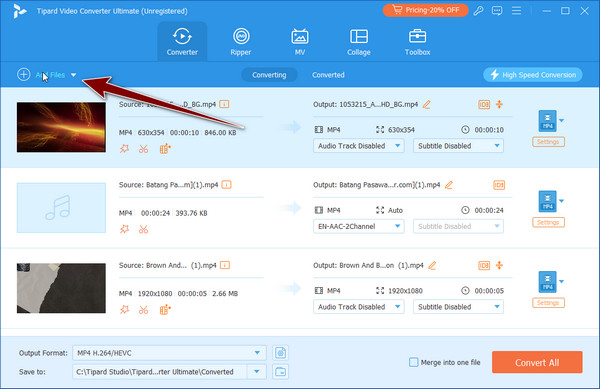Open the Save to path dropdown
The height and width of the screenshot is (389, 600).
(256, 371)
